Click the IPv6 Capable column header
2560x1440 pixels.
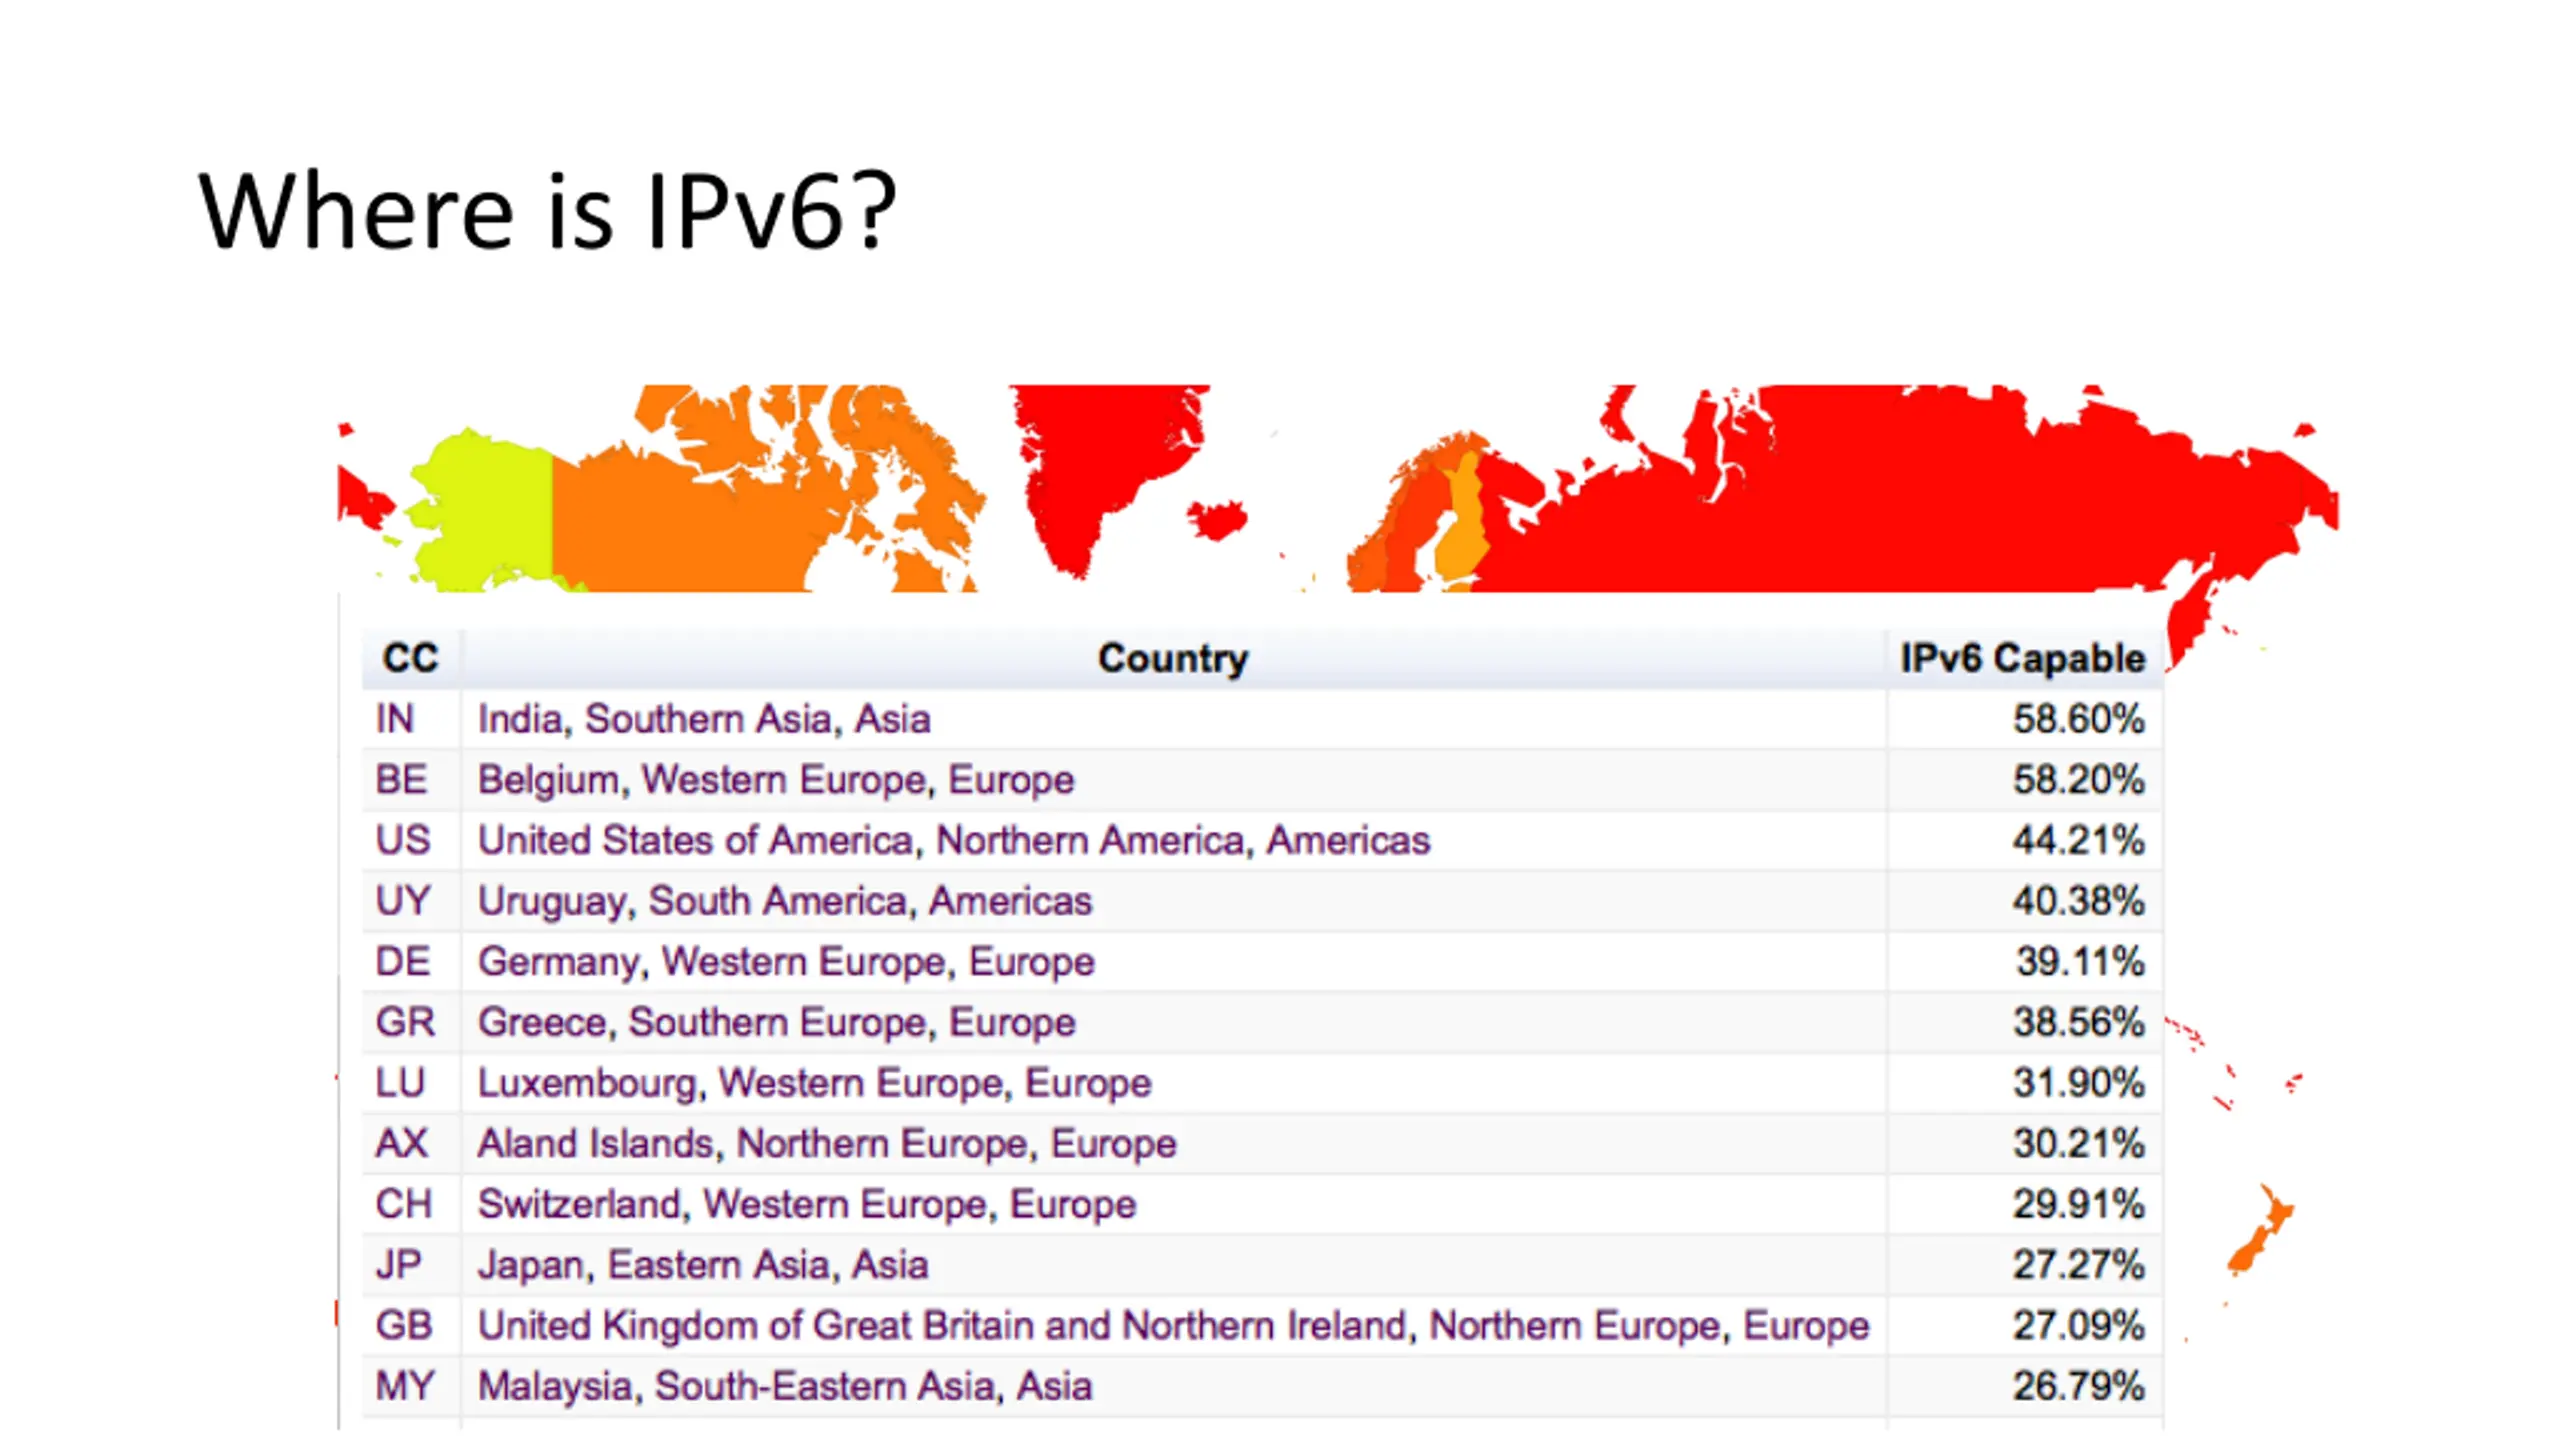tap(2023, 658)
